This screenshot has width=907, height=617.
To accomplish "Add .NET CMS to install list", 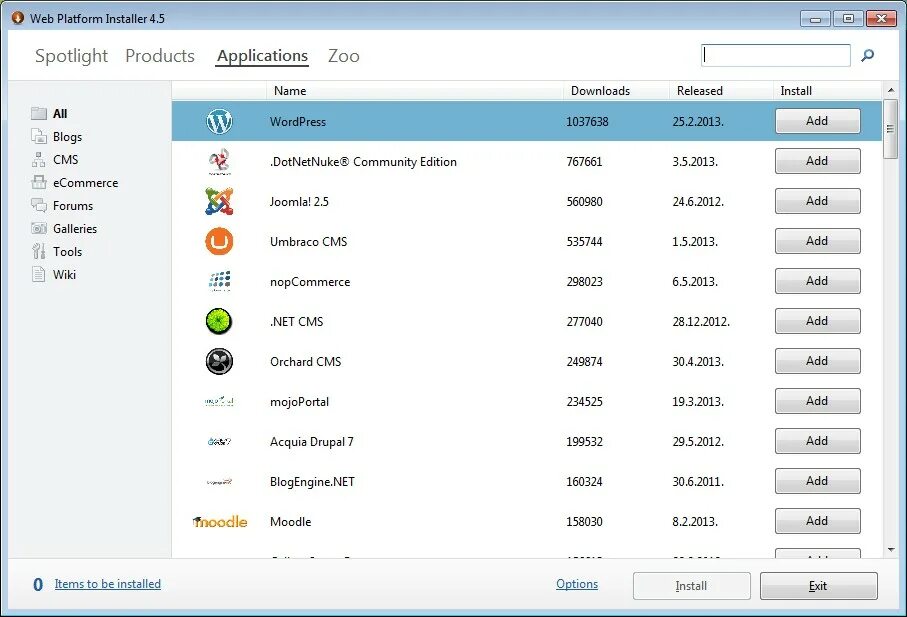I will (817, 320).
